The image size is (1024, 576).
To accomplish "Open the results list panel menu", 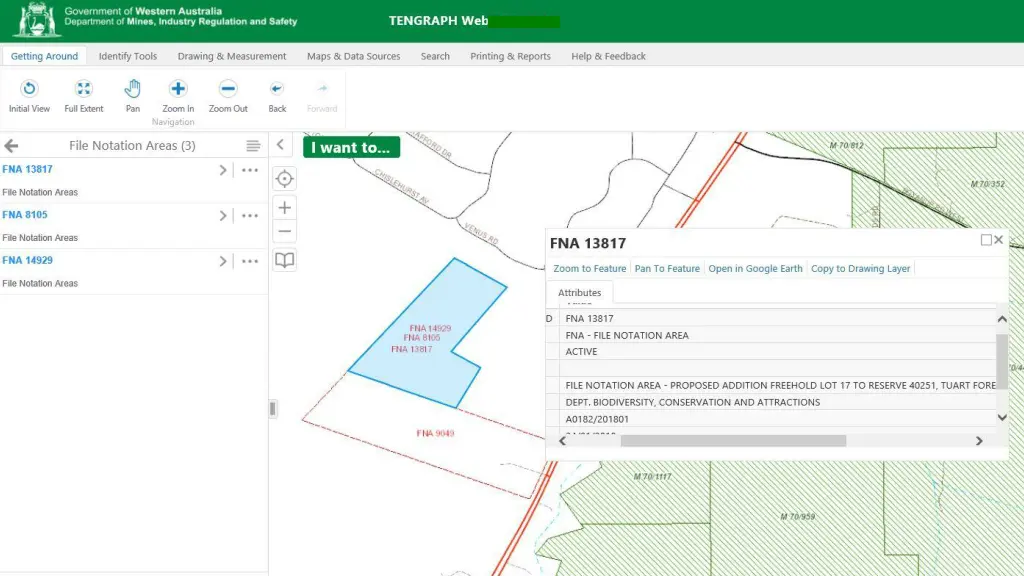I will [x=253, y=146].
